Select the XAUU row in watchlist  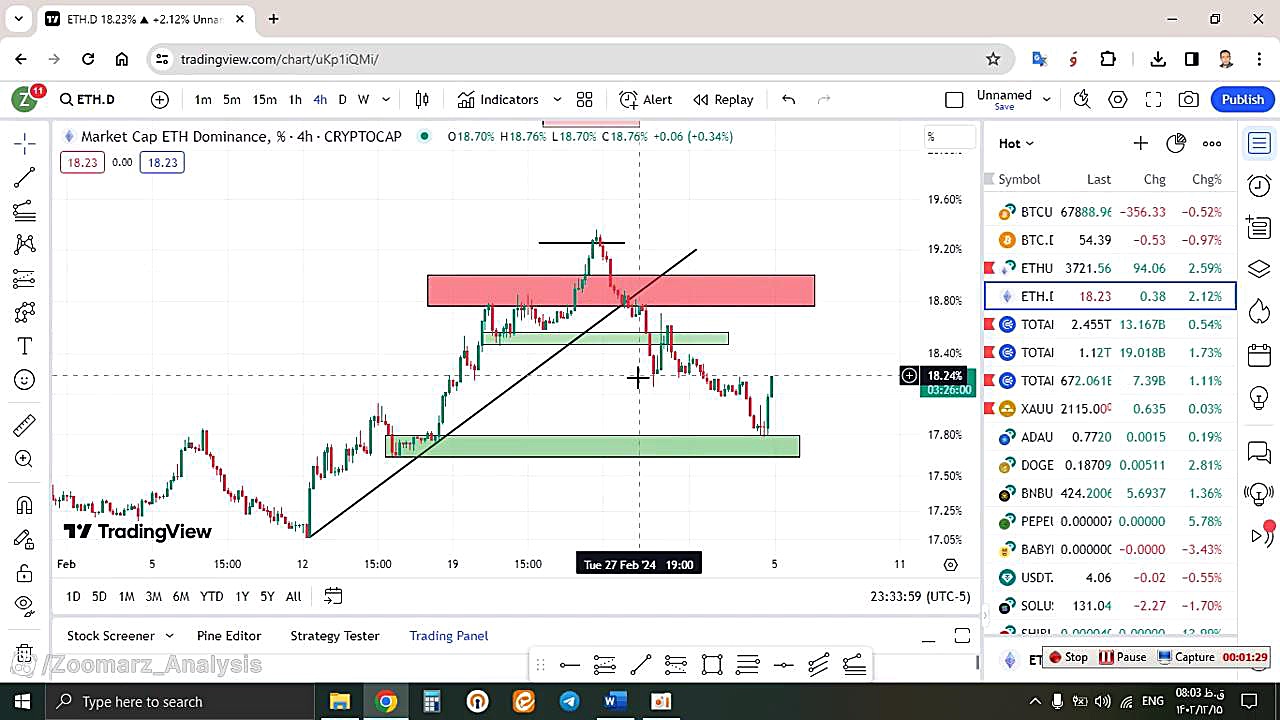tap(1110, 409)
